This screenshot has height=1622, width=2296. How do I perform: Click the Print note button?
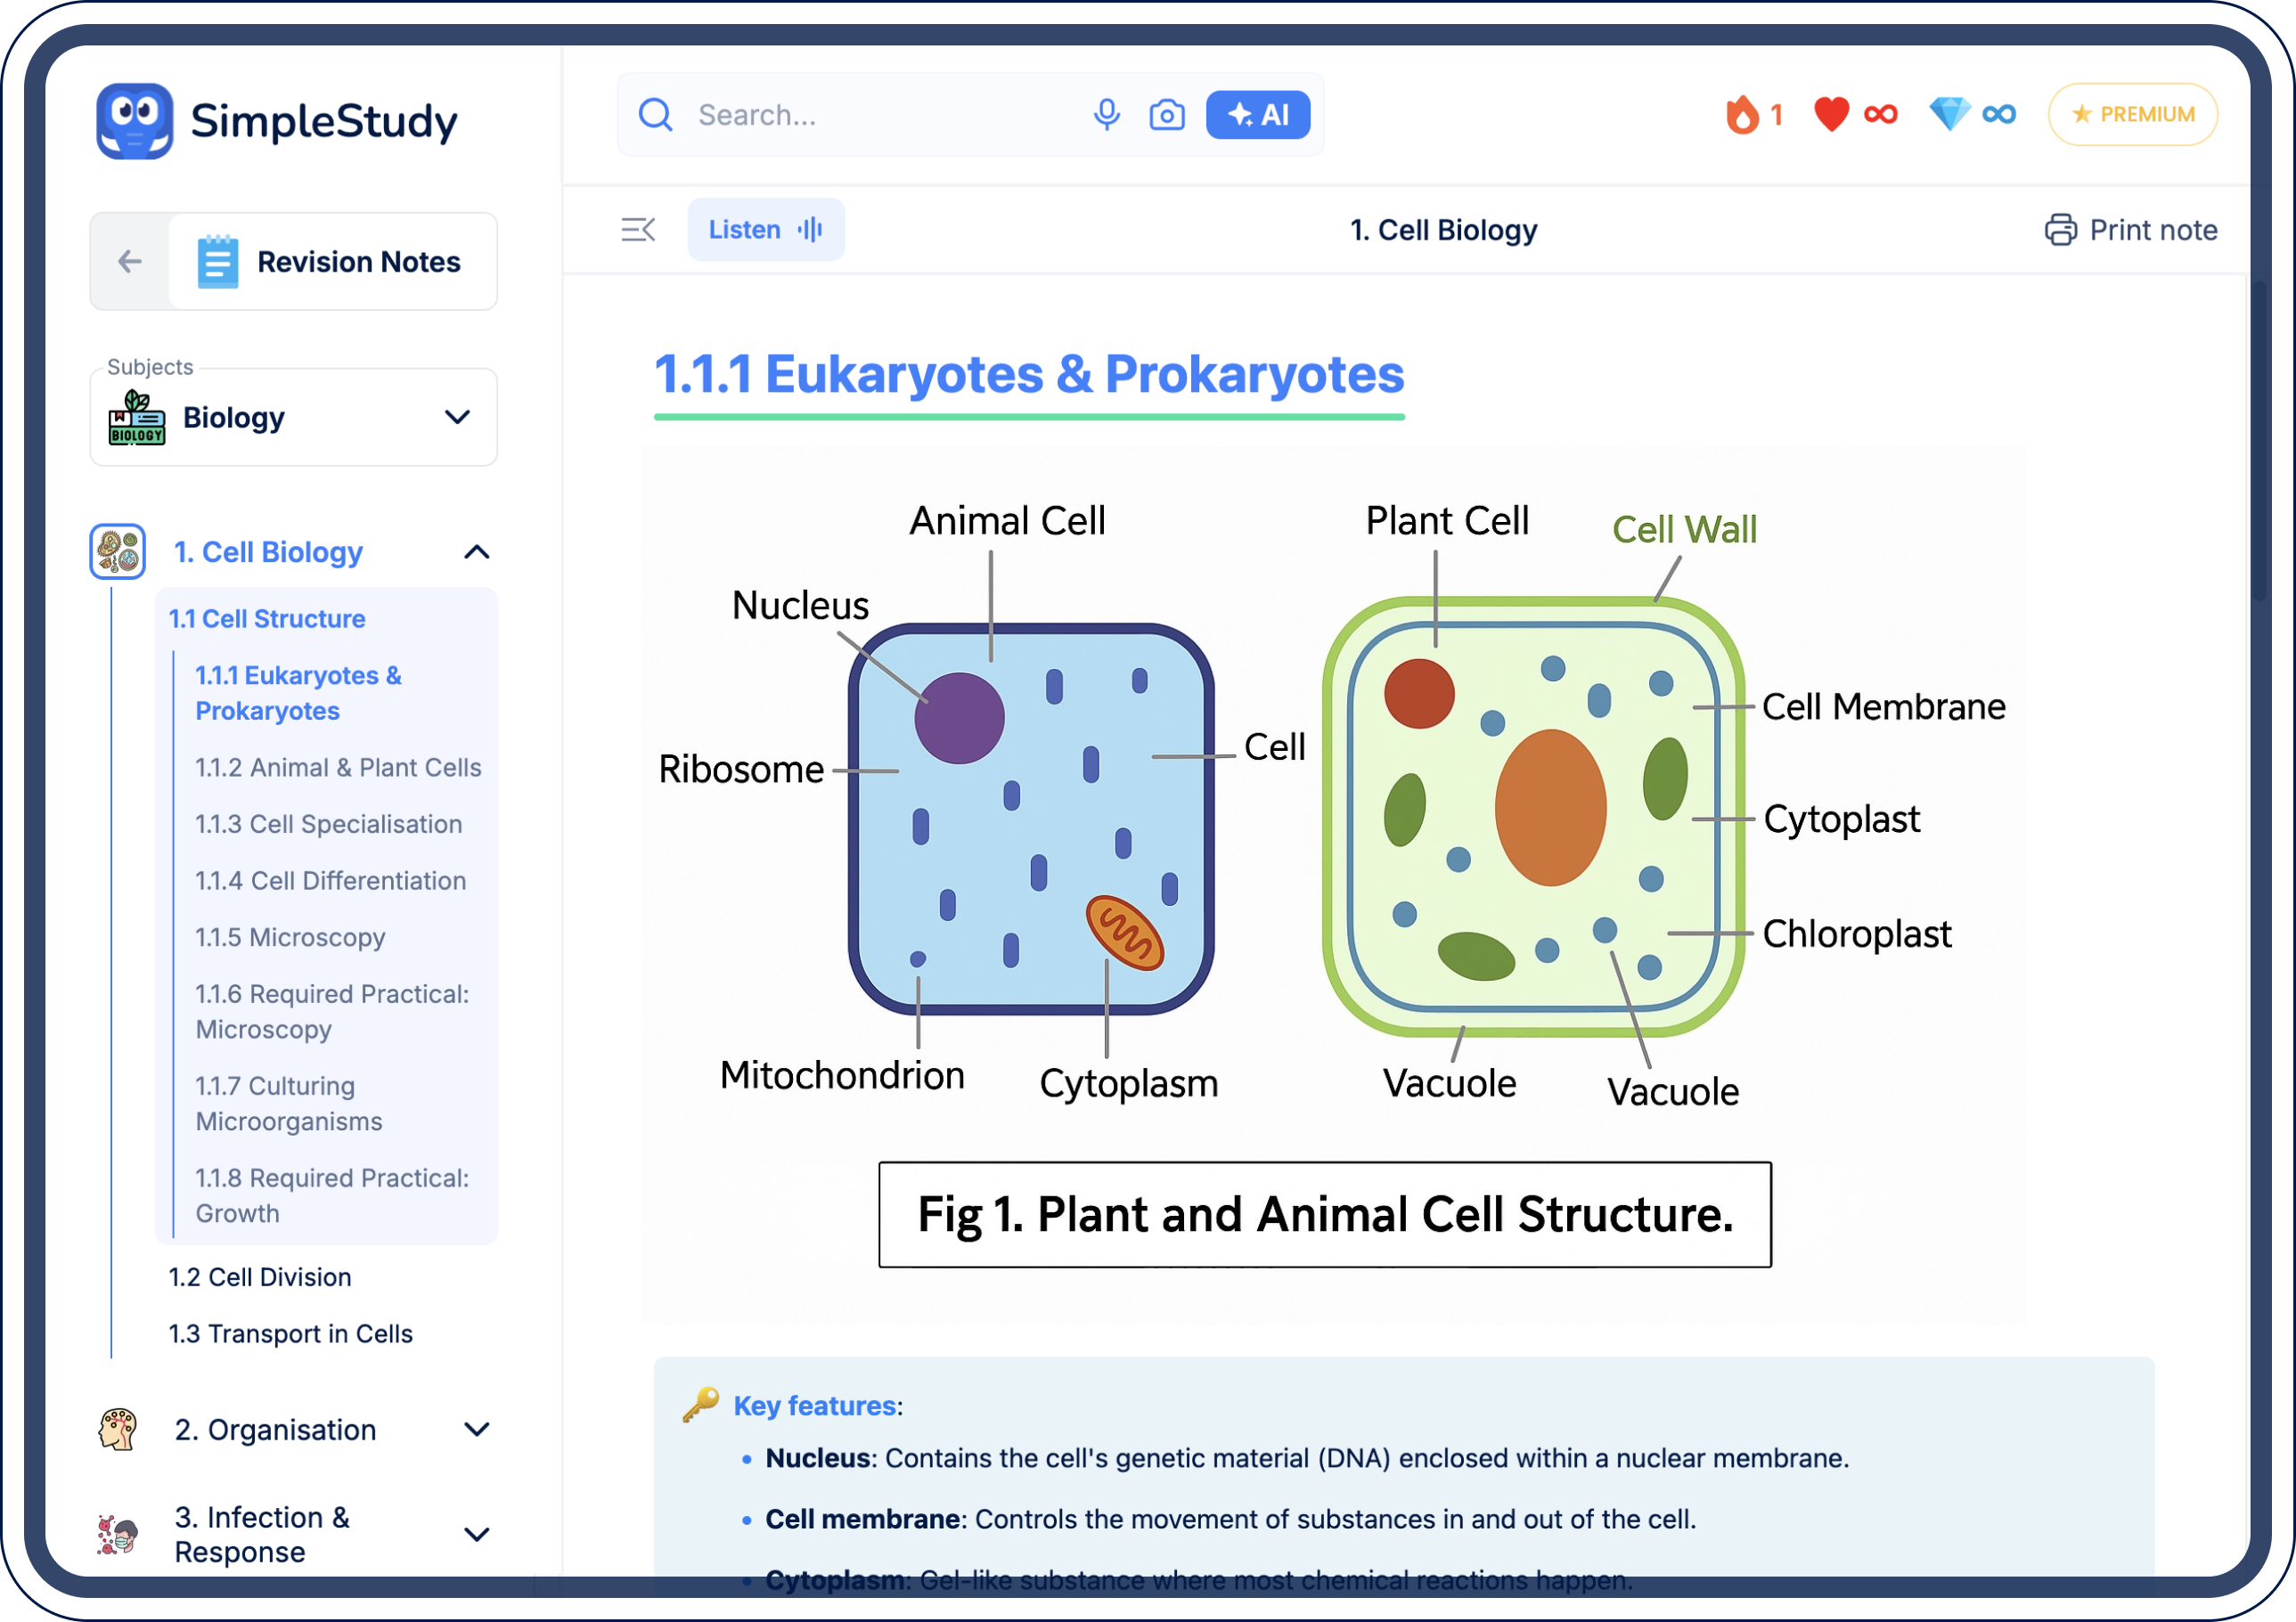point(2130,230)
